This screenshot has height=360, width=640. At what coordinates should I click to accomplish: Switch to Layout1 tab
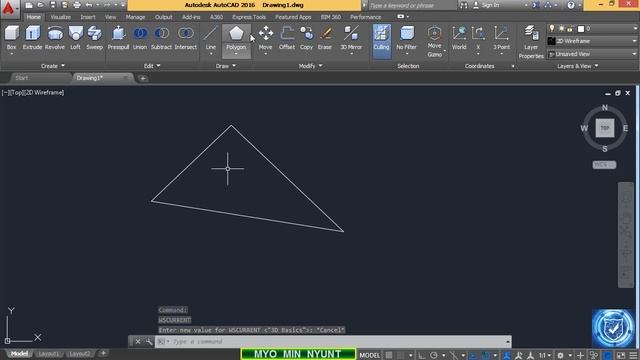click(x=48, y=354)
